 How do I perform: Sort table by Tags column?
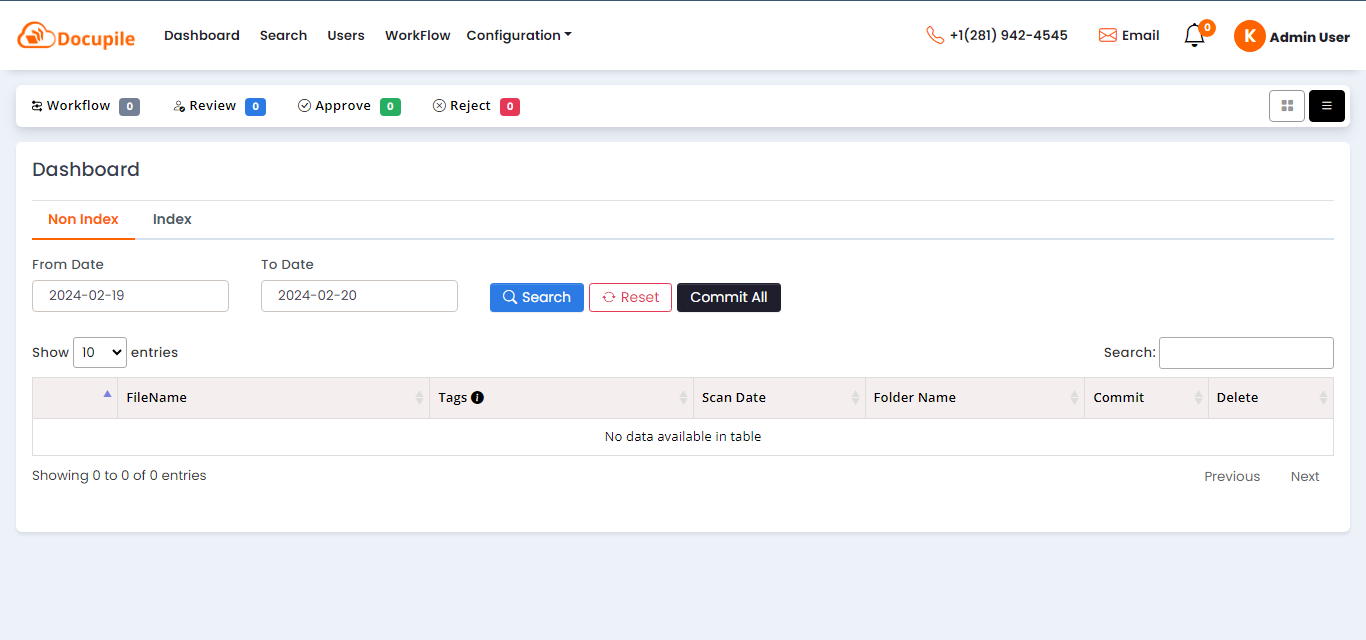tap(561, 398)
